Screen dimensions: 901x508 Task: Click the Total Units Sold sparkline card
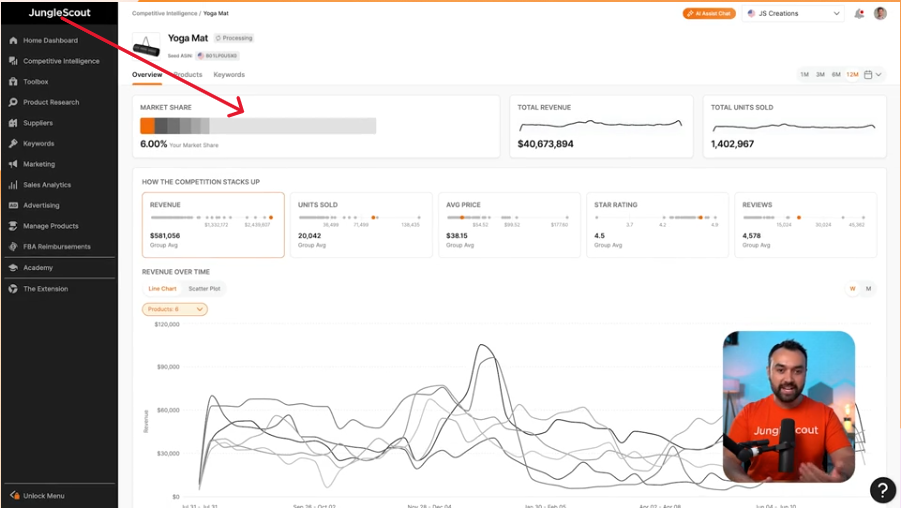click(x=795, y=126)
